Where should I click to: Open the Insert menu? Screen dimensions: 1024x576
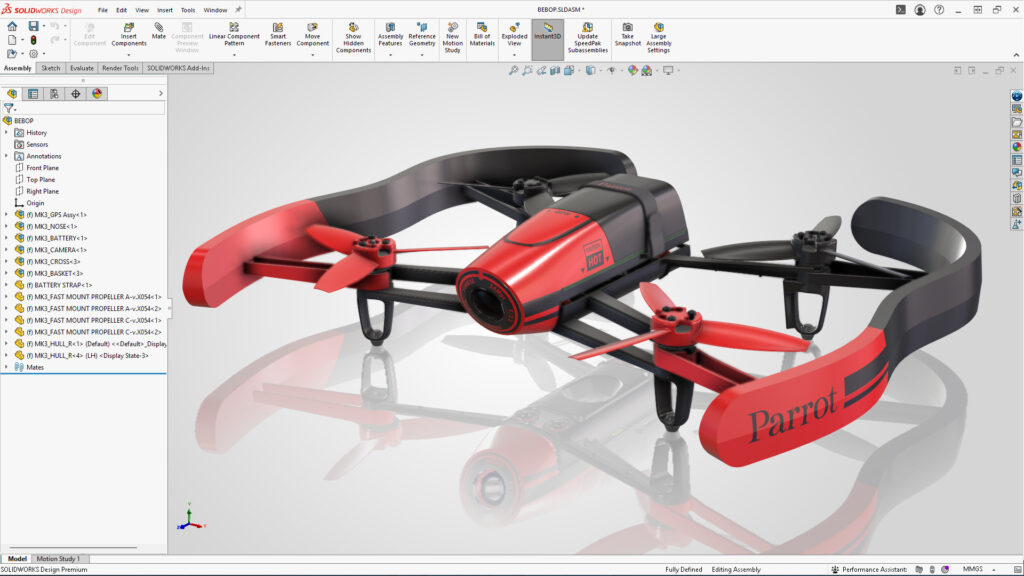165,10
